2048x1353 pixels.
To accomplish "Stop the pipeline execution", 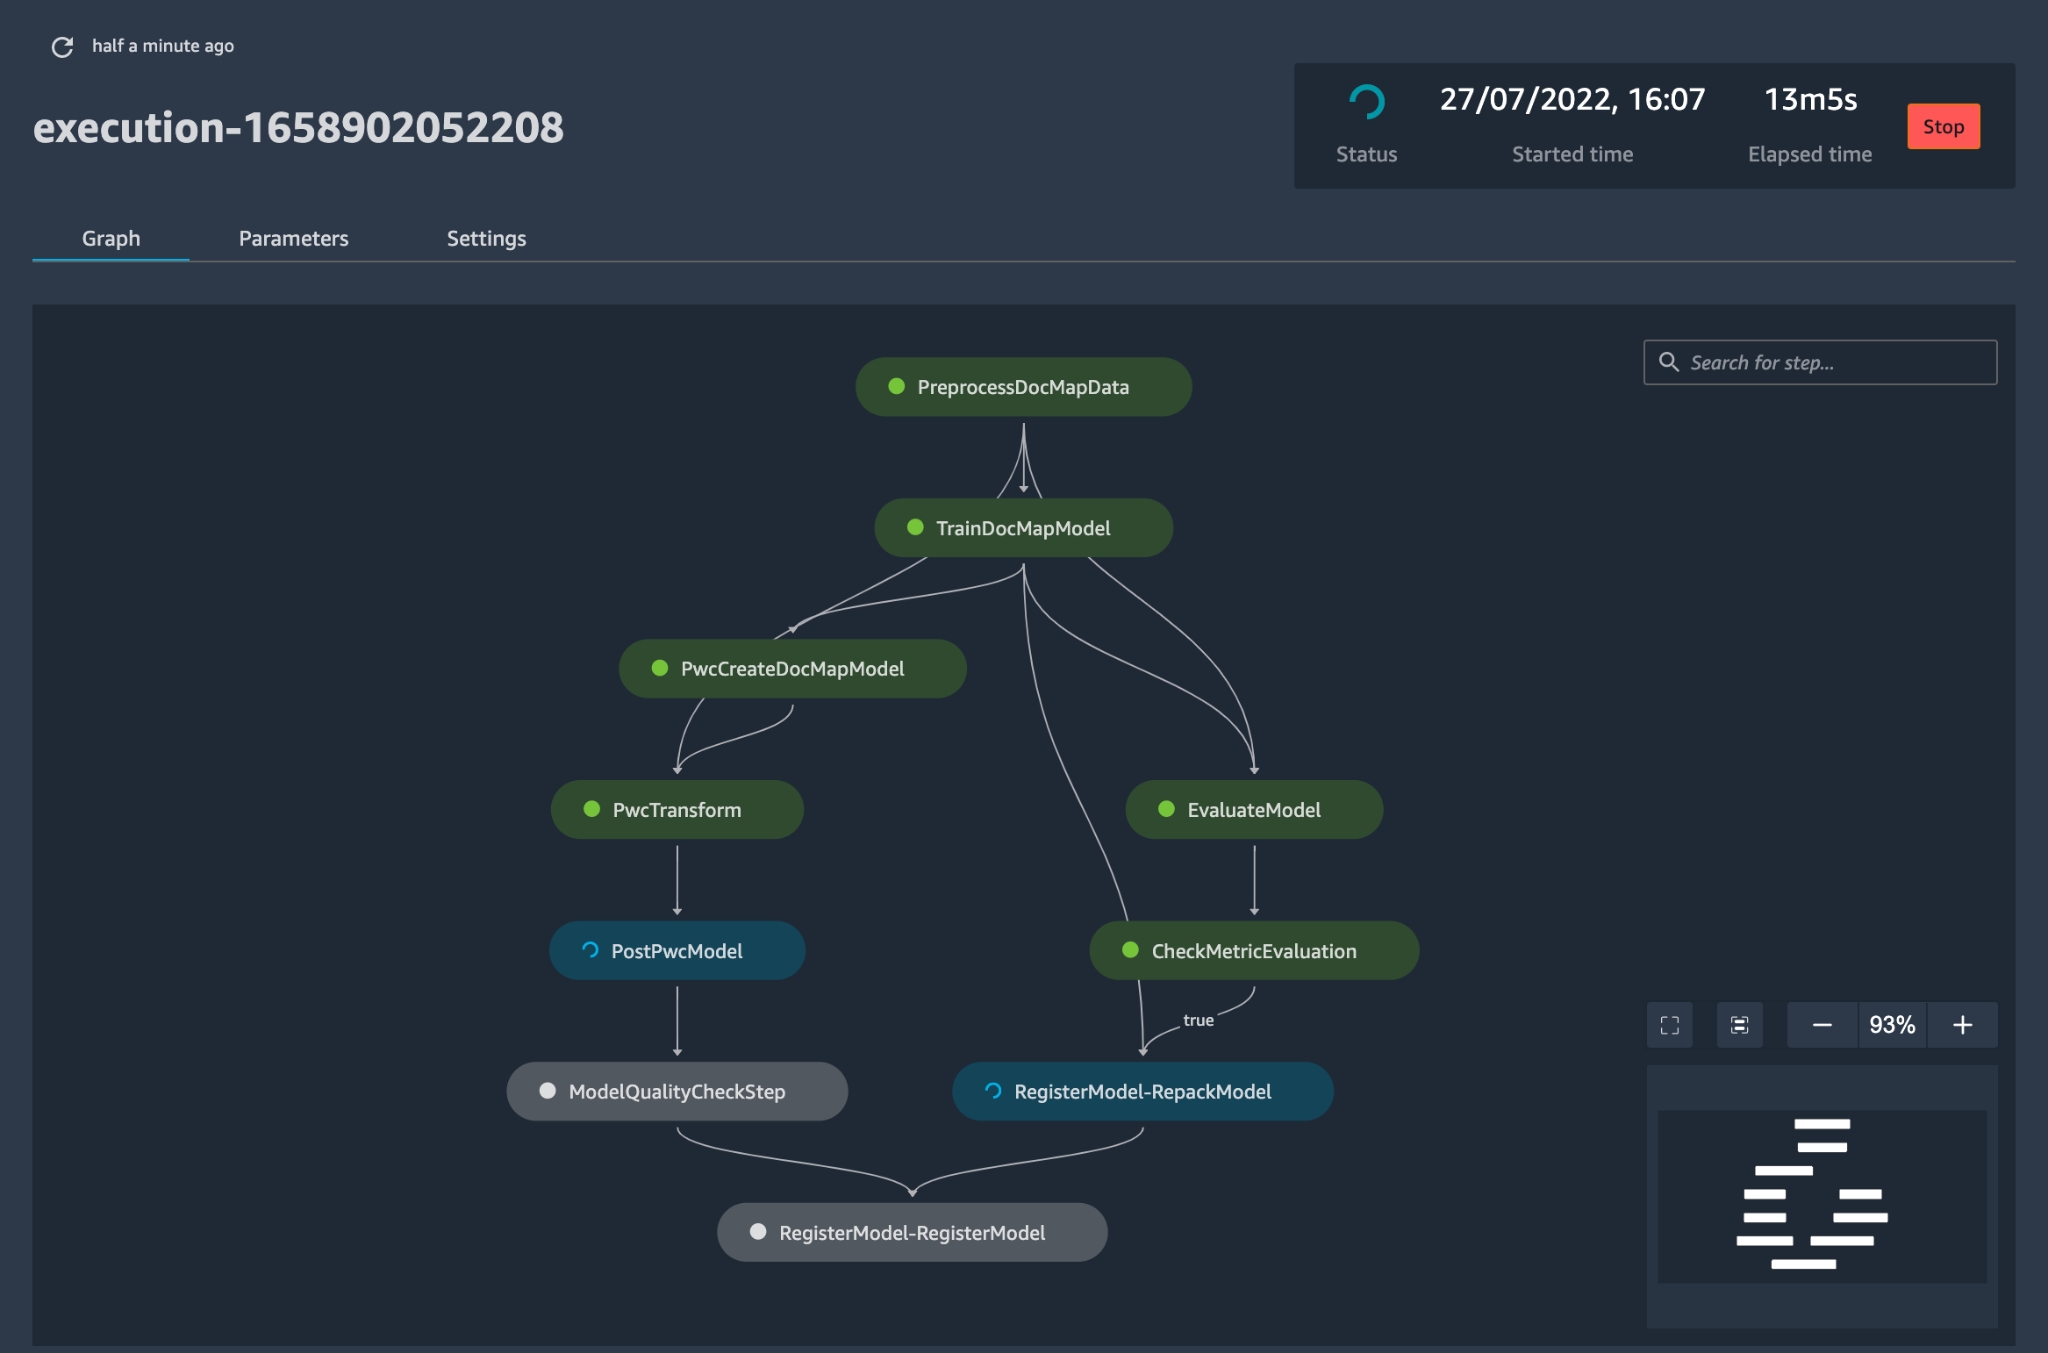I will (1944, 125).
